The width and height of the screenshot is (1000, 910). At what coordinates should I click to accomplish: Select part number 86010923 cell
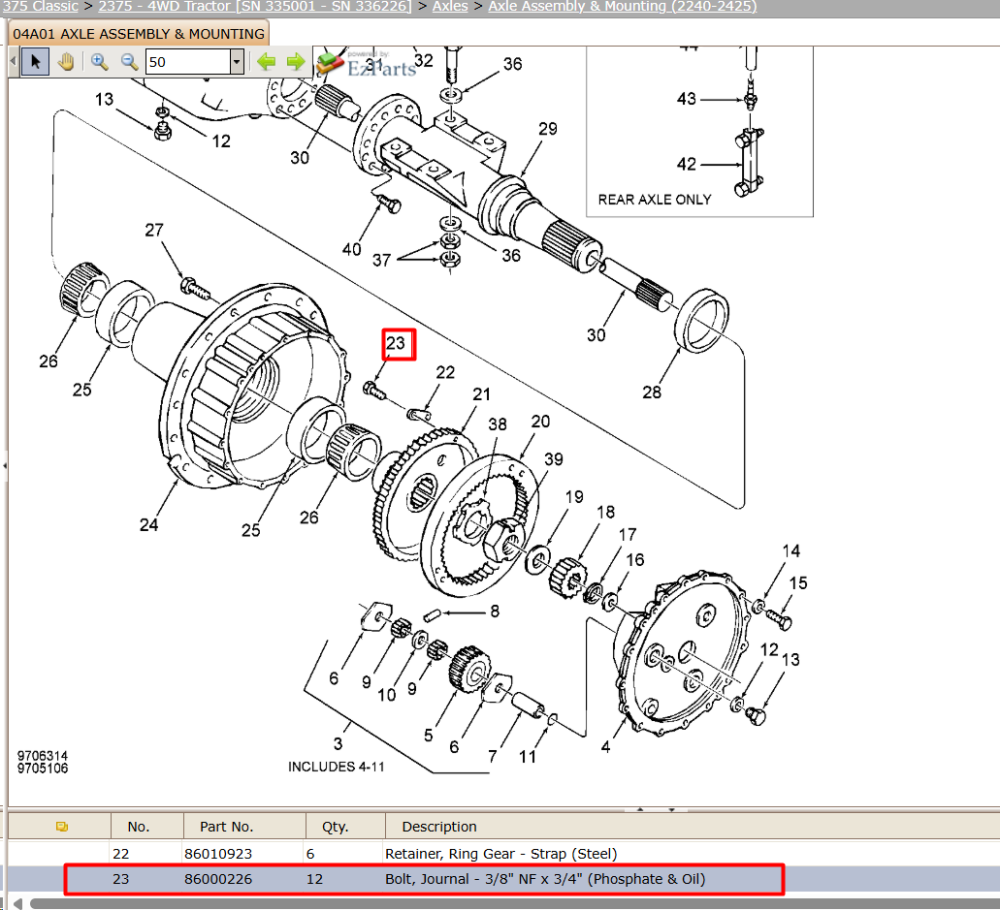coord(218,853)
